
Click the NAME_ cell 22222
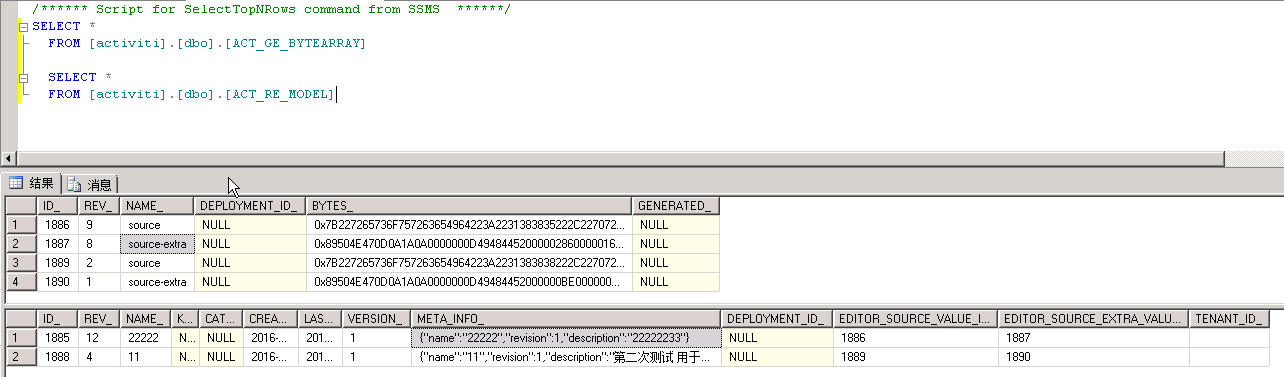[x=146, y=338]
